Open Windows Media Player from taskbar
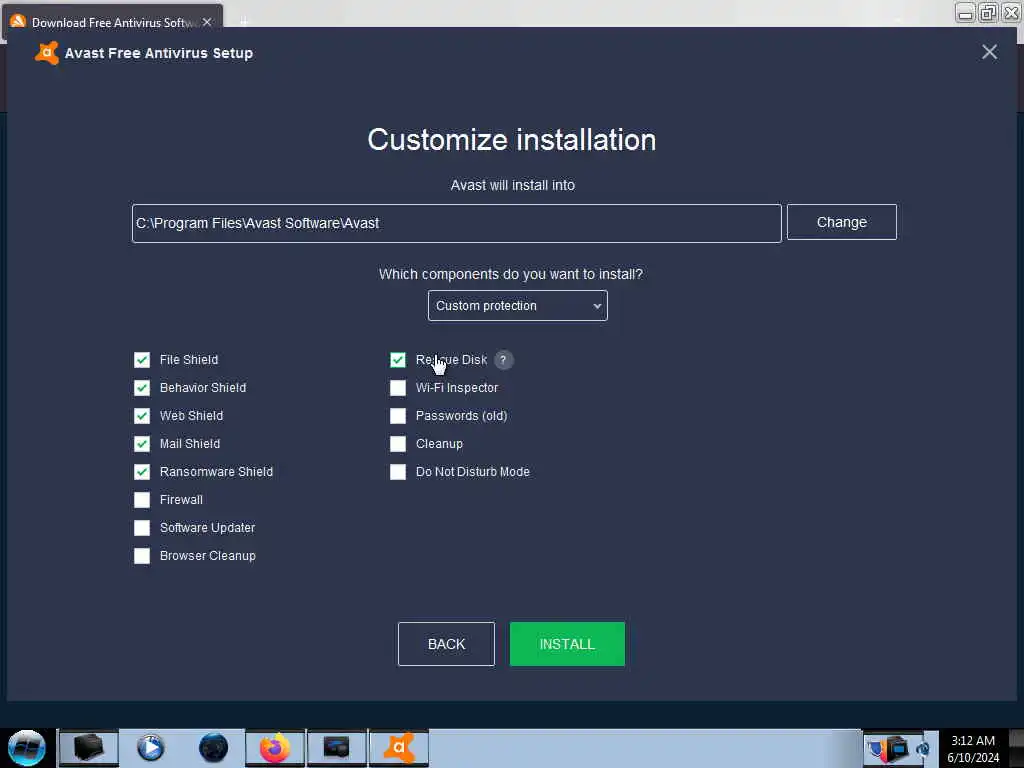 click(150, 748)
